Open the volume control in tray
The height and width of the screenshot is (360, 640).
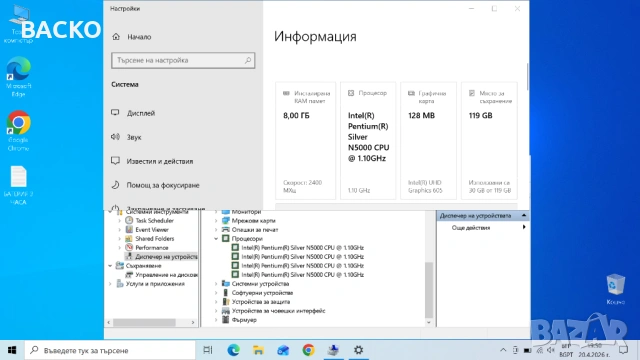551,350
